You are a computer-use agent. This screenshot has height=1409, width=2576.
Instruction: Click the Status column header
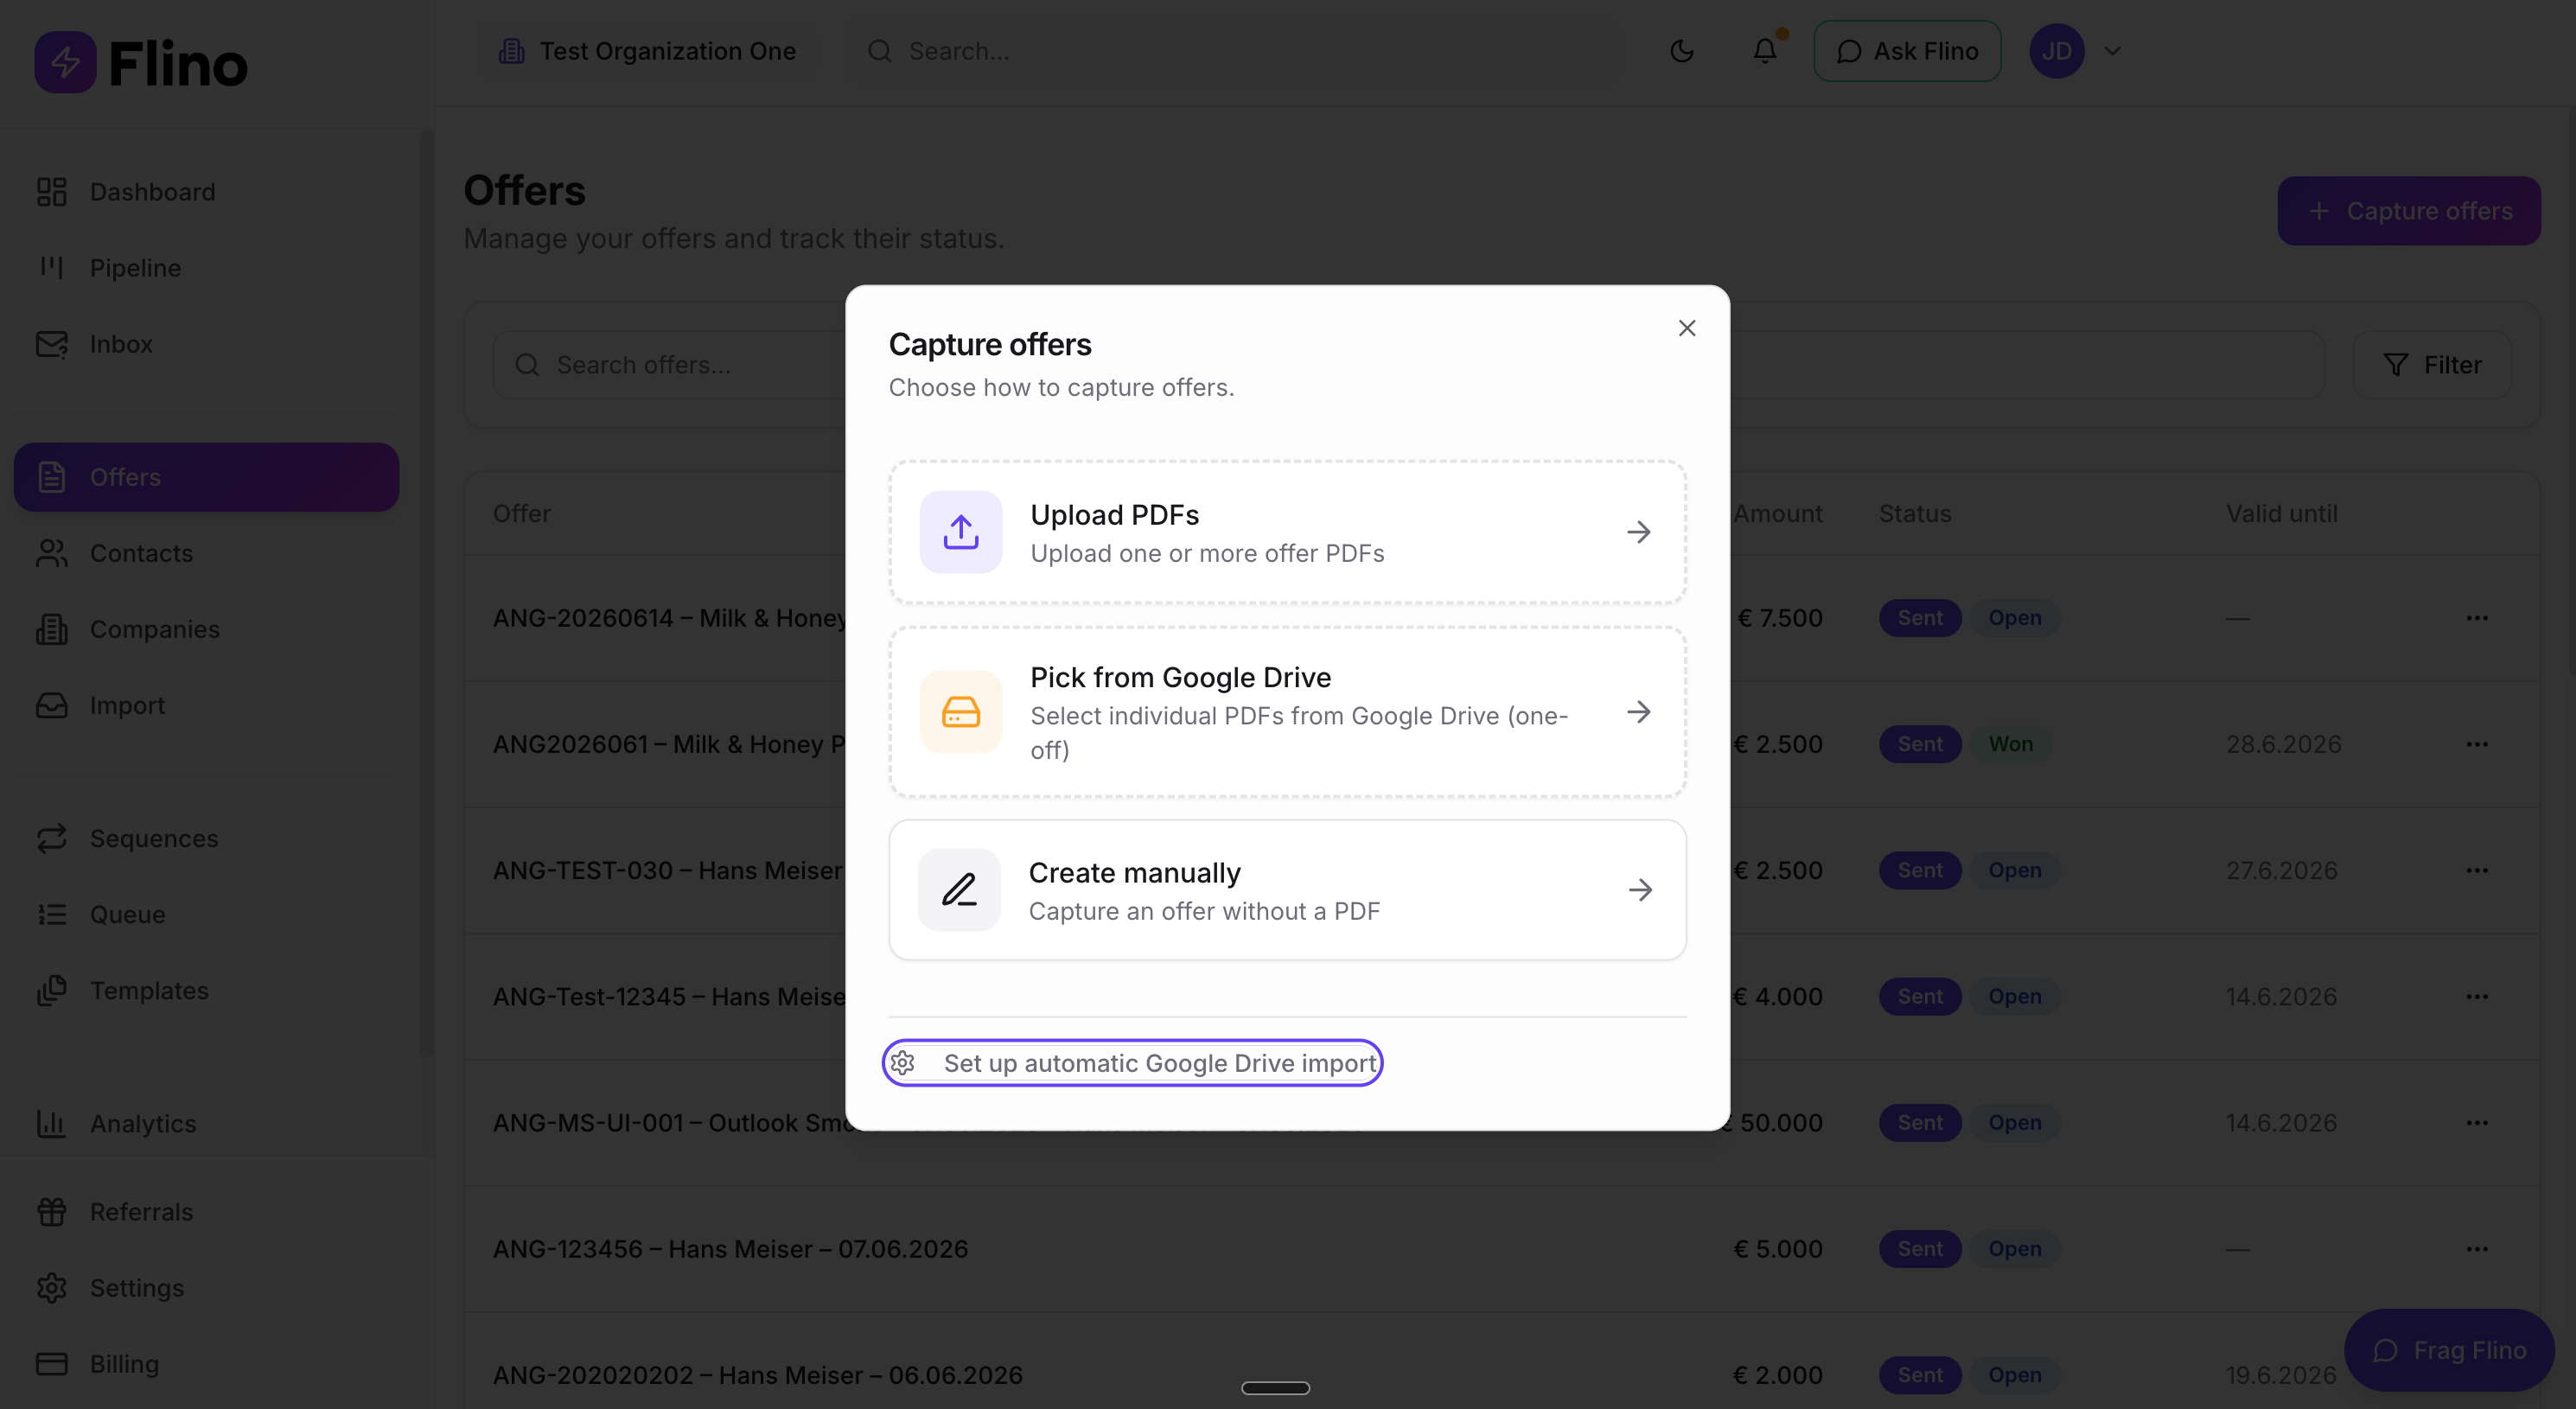pos(1914,513)
